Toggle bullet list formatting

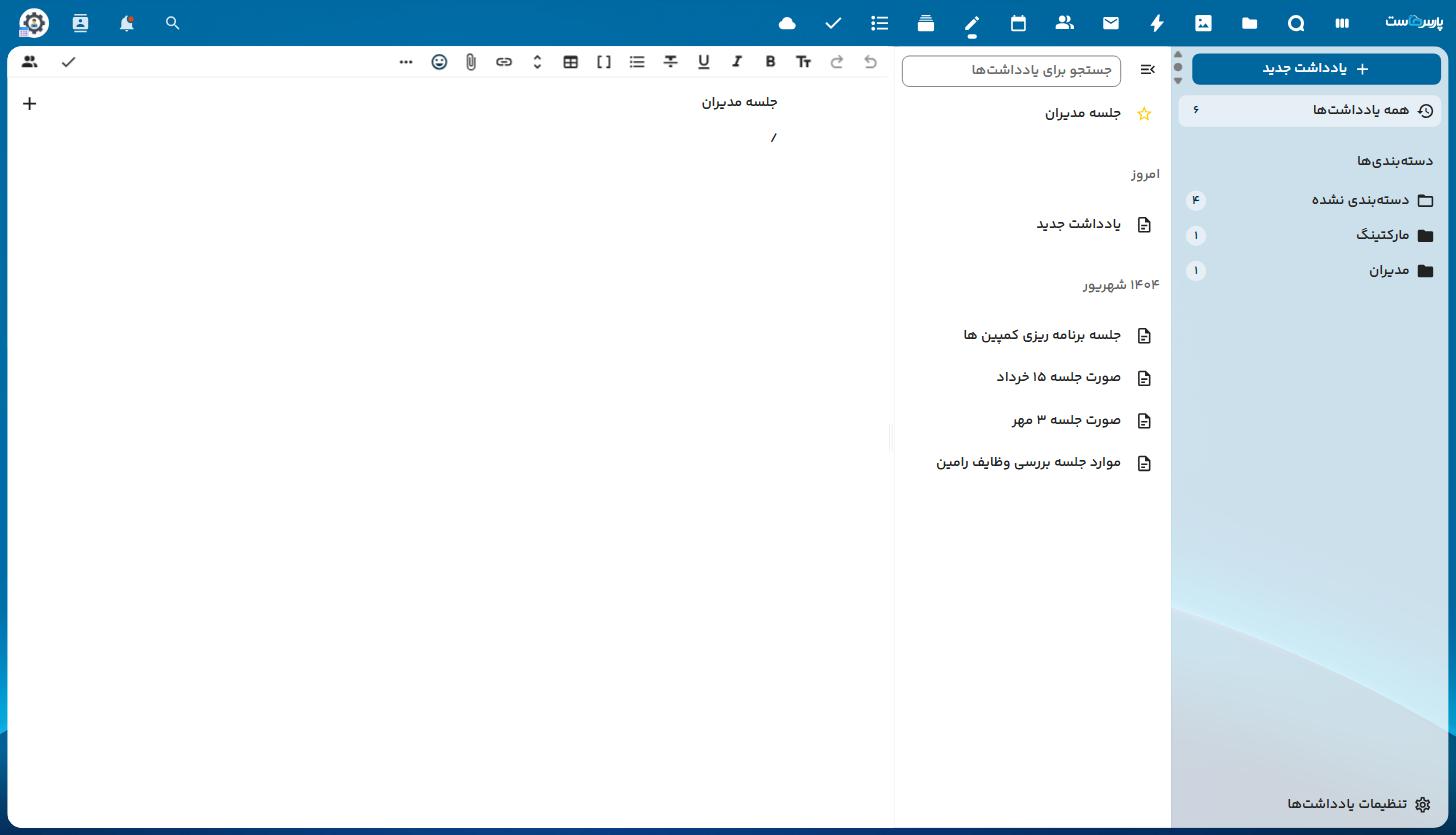[x=637, y=62]
